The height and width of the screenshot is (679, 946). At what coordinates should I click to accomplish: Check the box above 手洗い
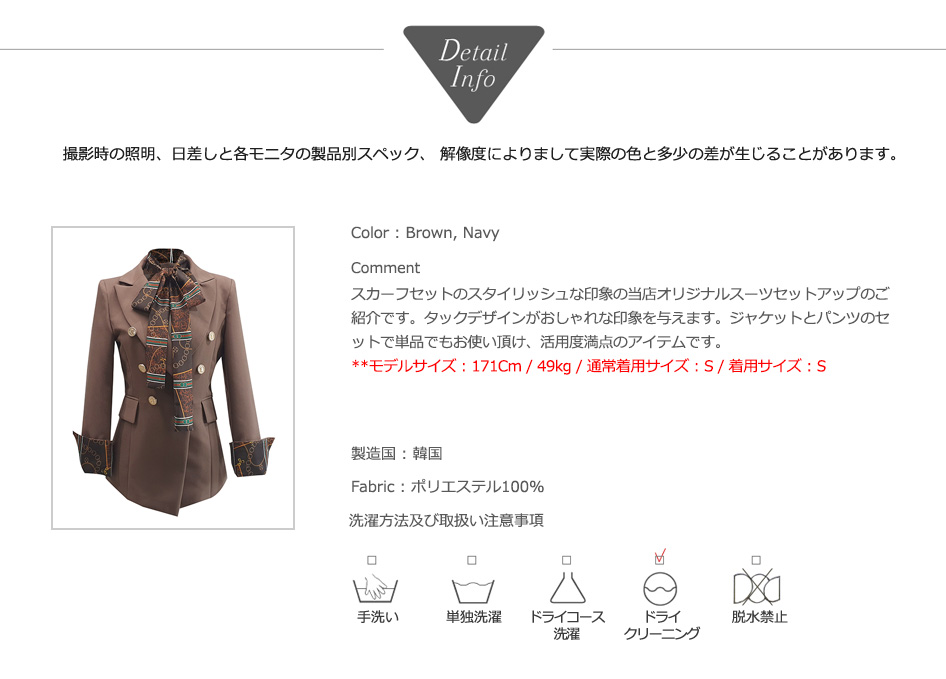pyautogui.click(x=372, y=560)
